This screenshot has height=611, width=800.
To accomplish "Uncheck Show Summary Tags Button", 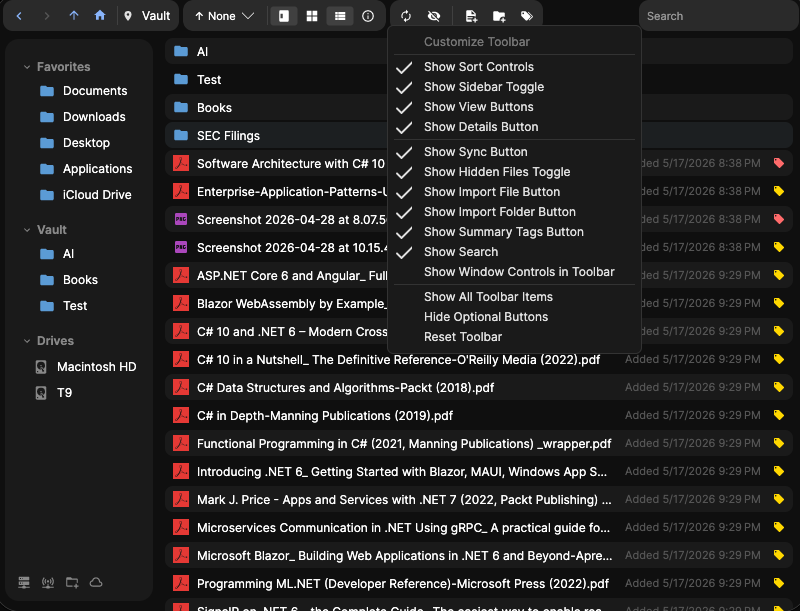I will [x=514, y=232].
